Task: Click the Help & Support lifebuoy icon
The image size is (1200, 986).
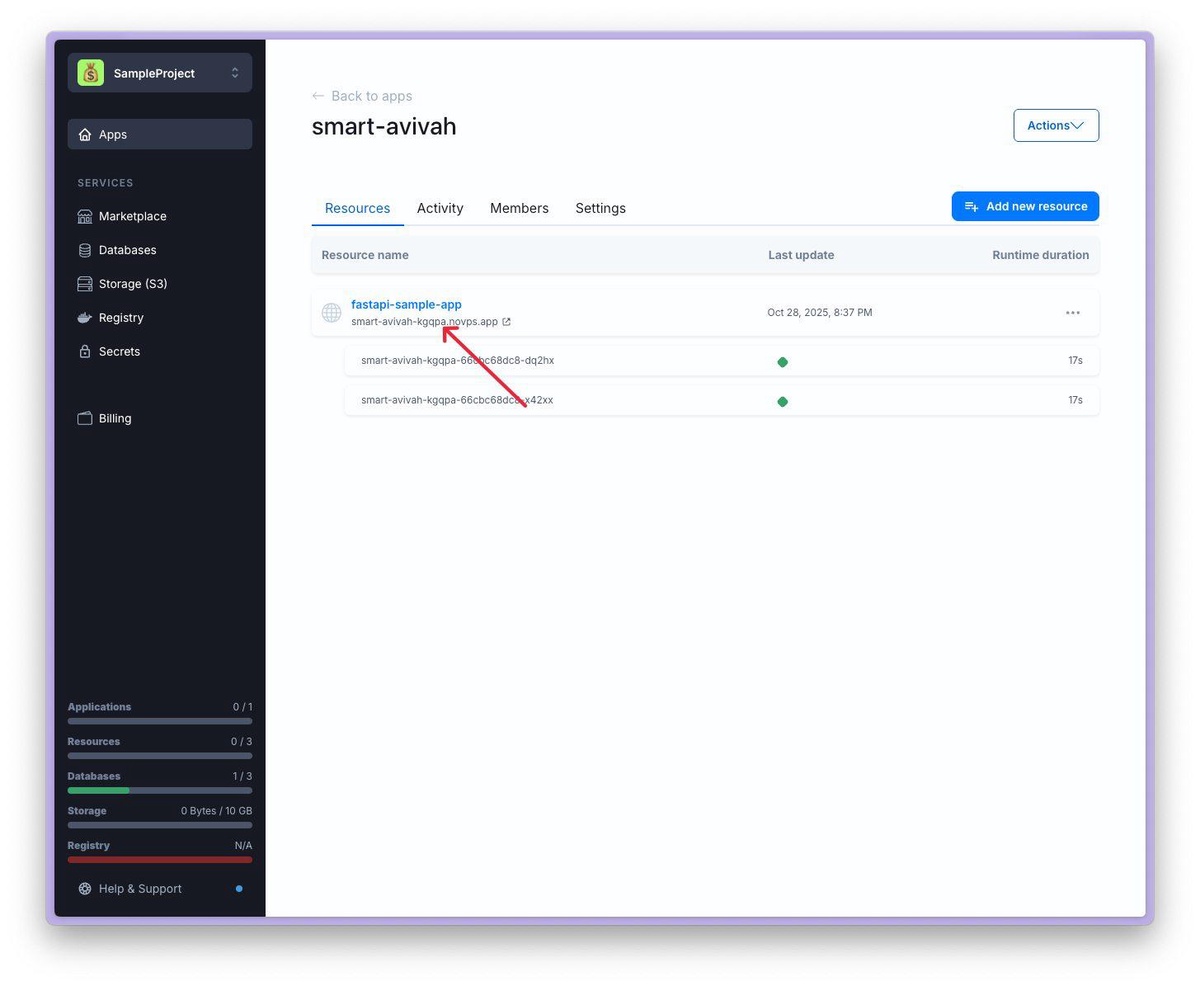Action: click(85, 889)
